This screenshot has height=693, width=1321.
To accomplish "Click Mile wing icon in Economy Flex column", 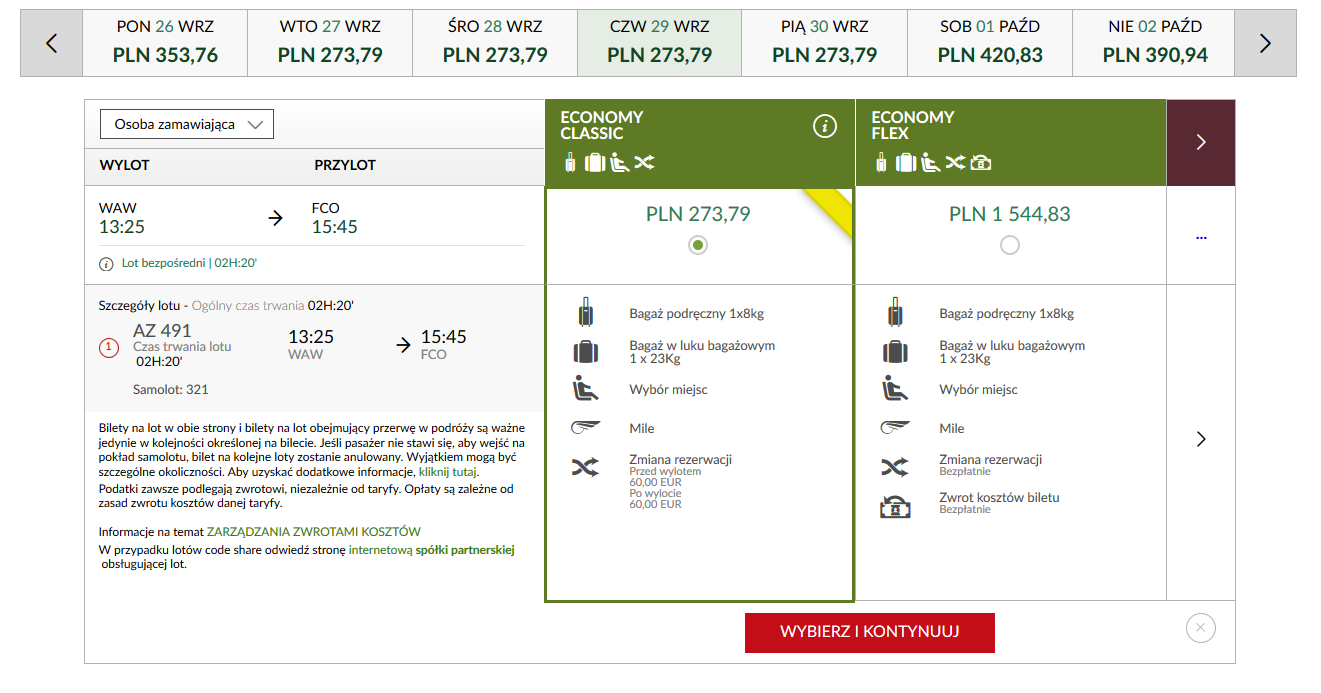I will (895, 428).
